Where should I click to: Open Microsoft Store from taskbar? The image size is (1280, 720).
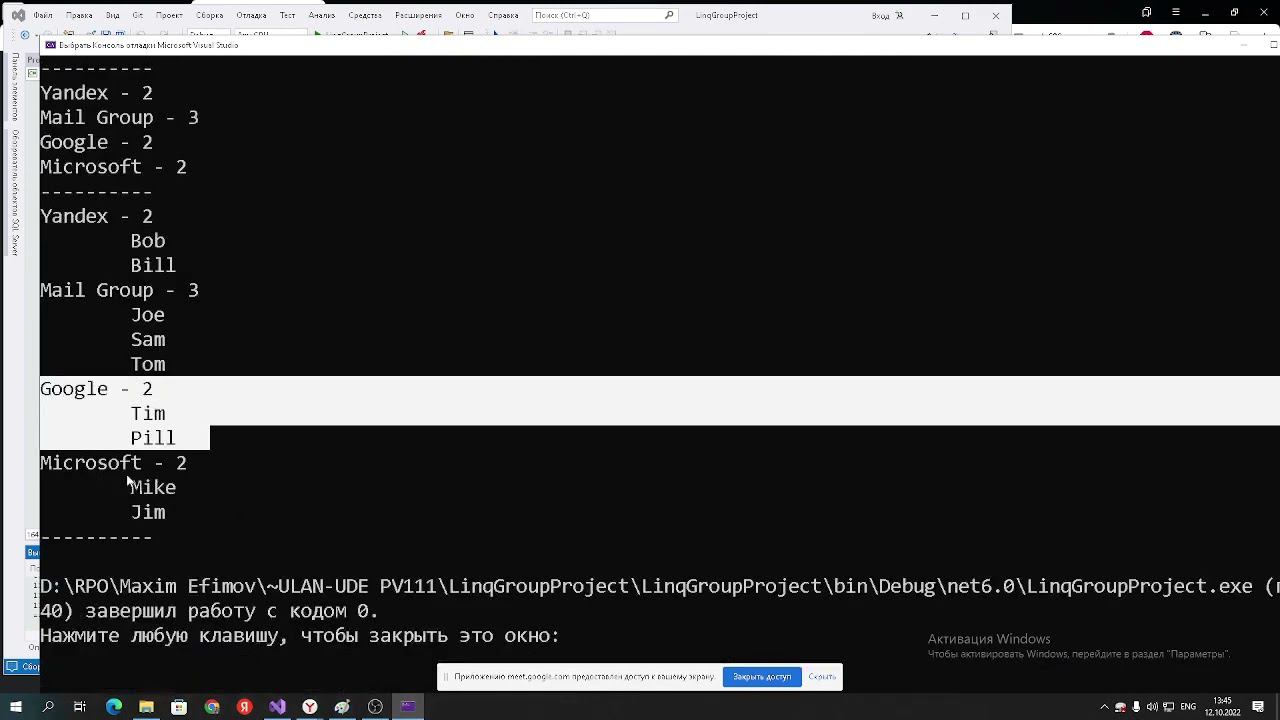tap(179, 707)
